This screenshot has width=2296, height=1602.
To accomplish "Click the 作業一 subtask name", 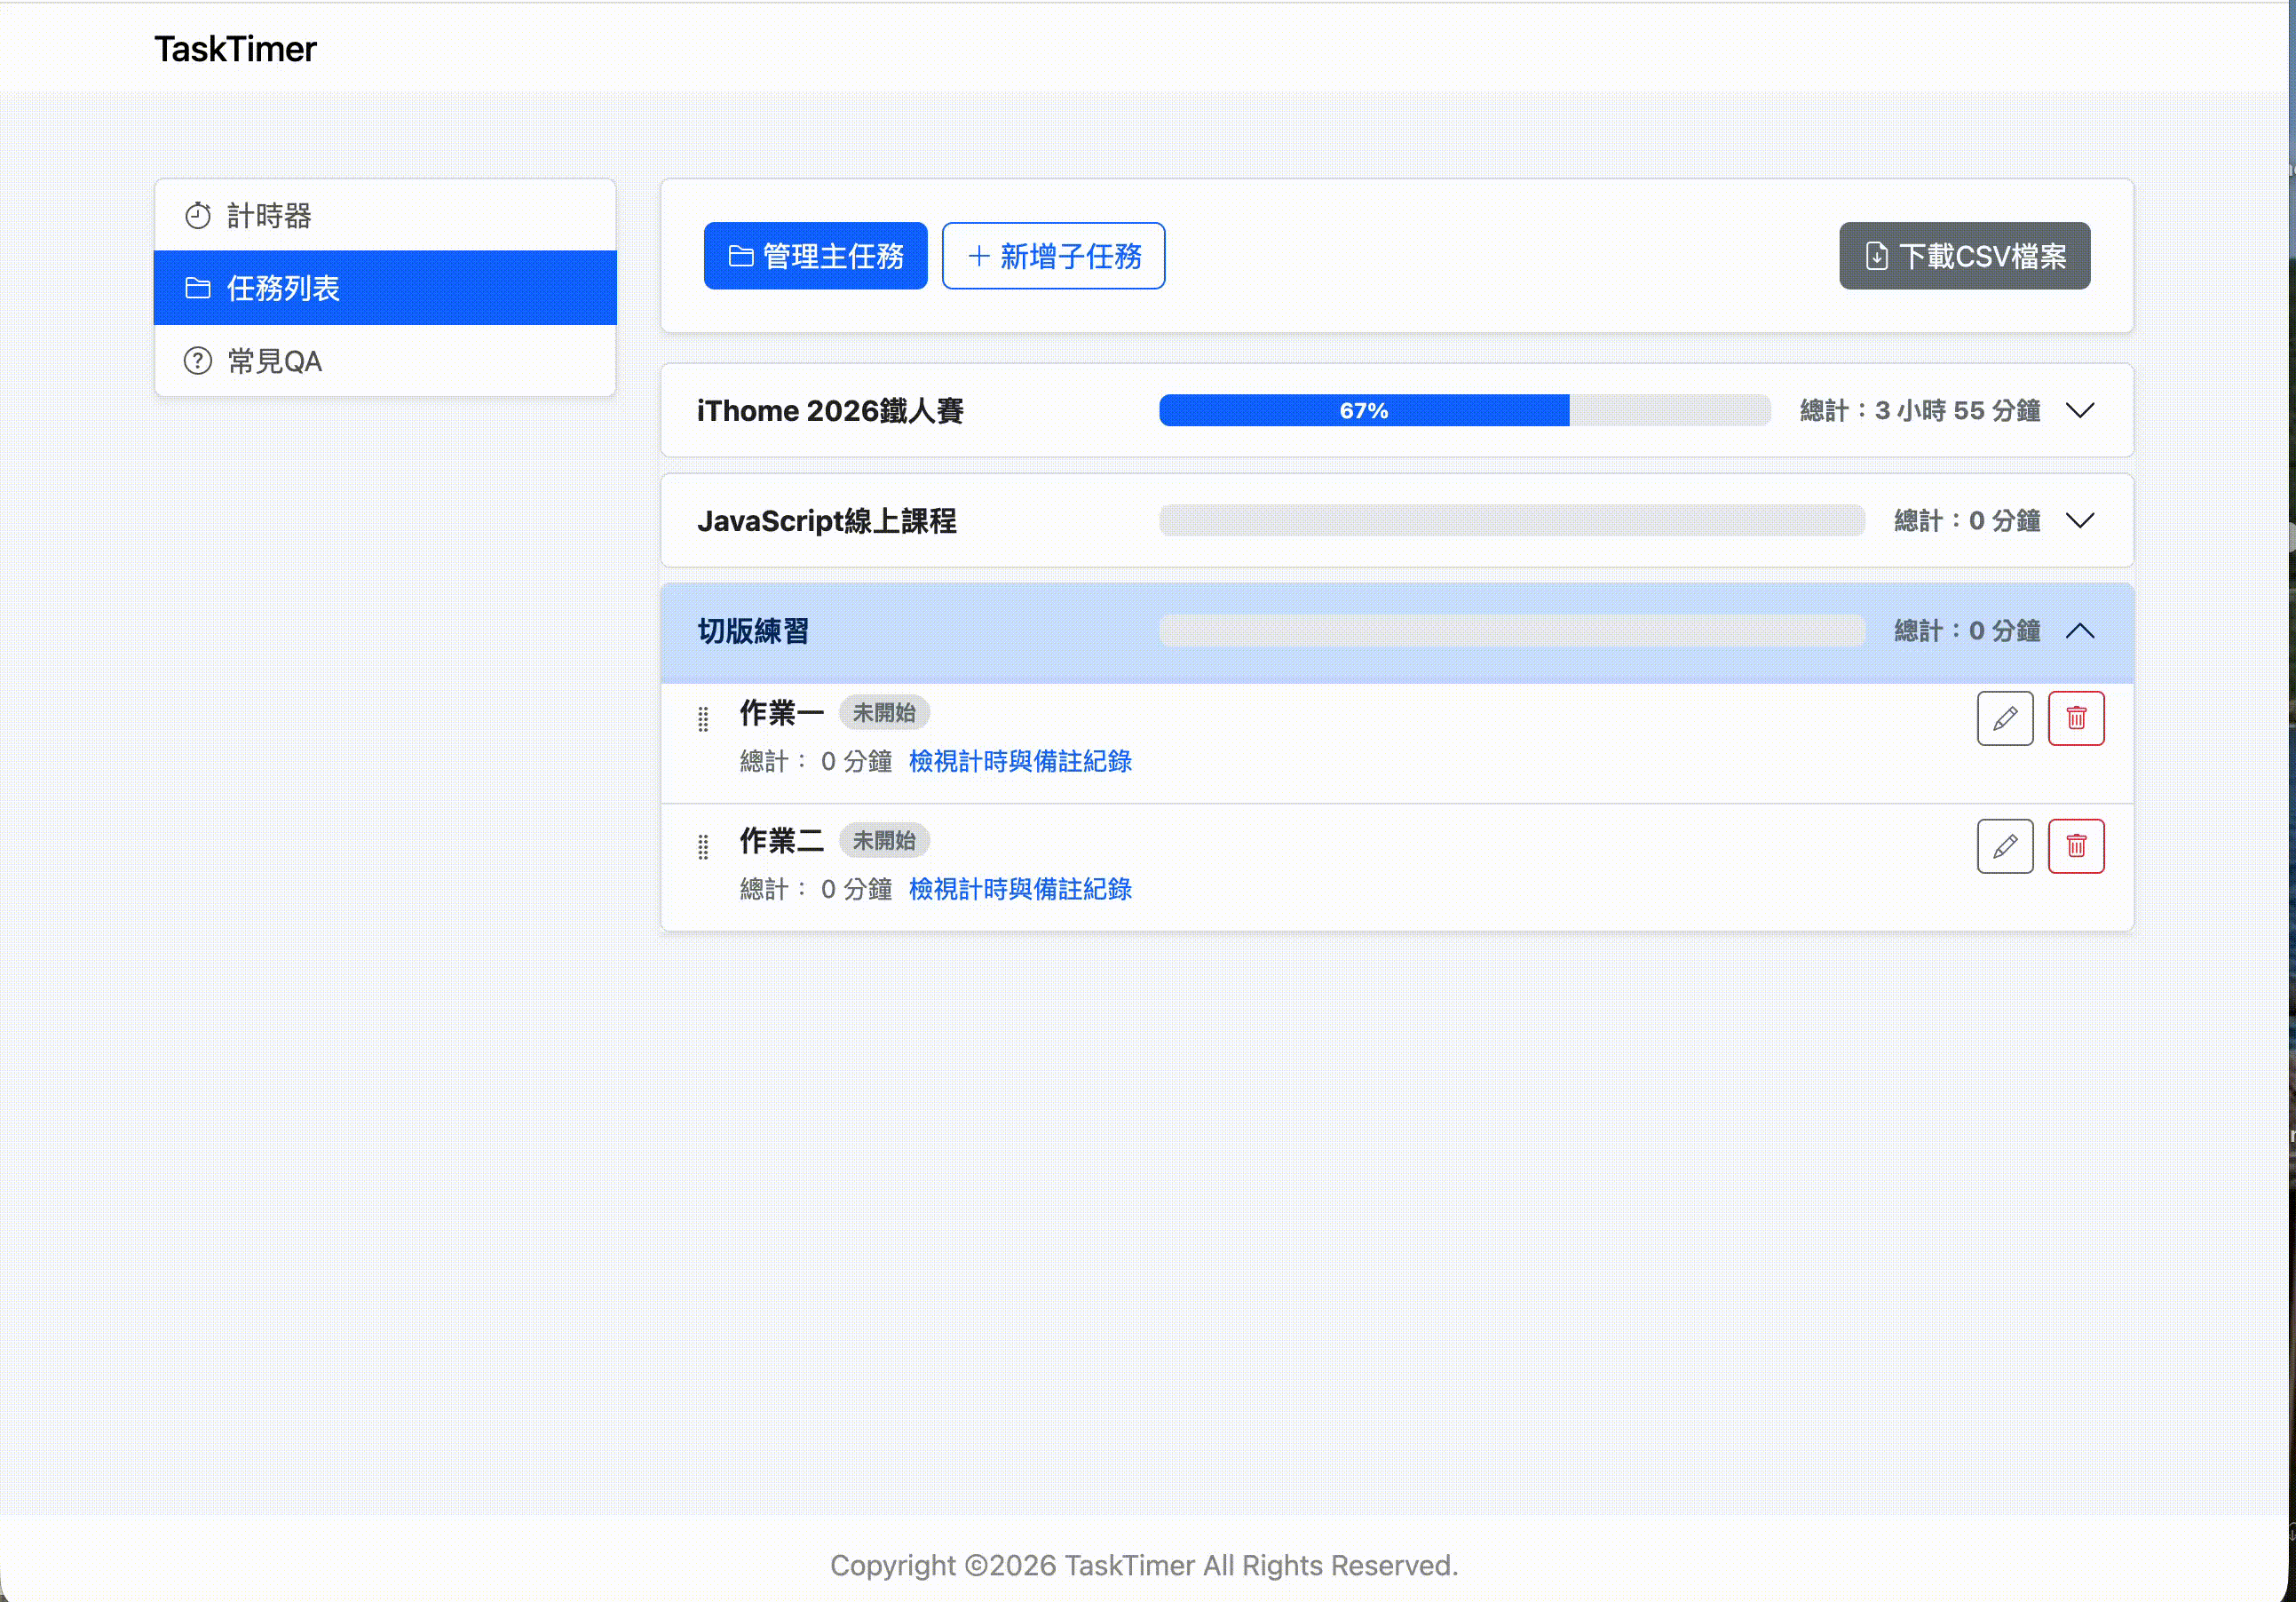I will (x=782, y=713).
